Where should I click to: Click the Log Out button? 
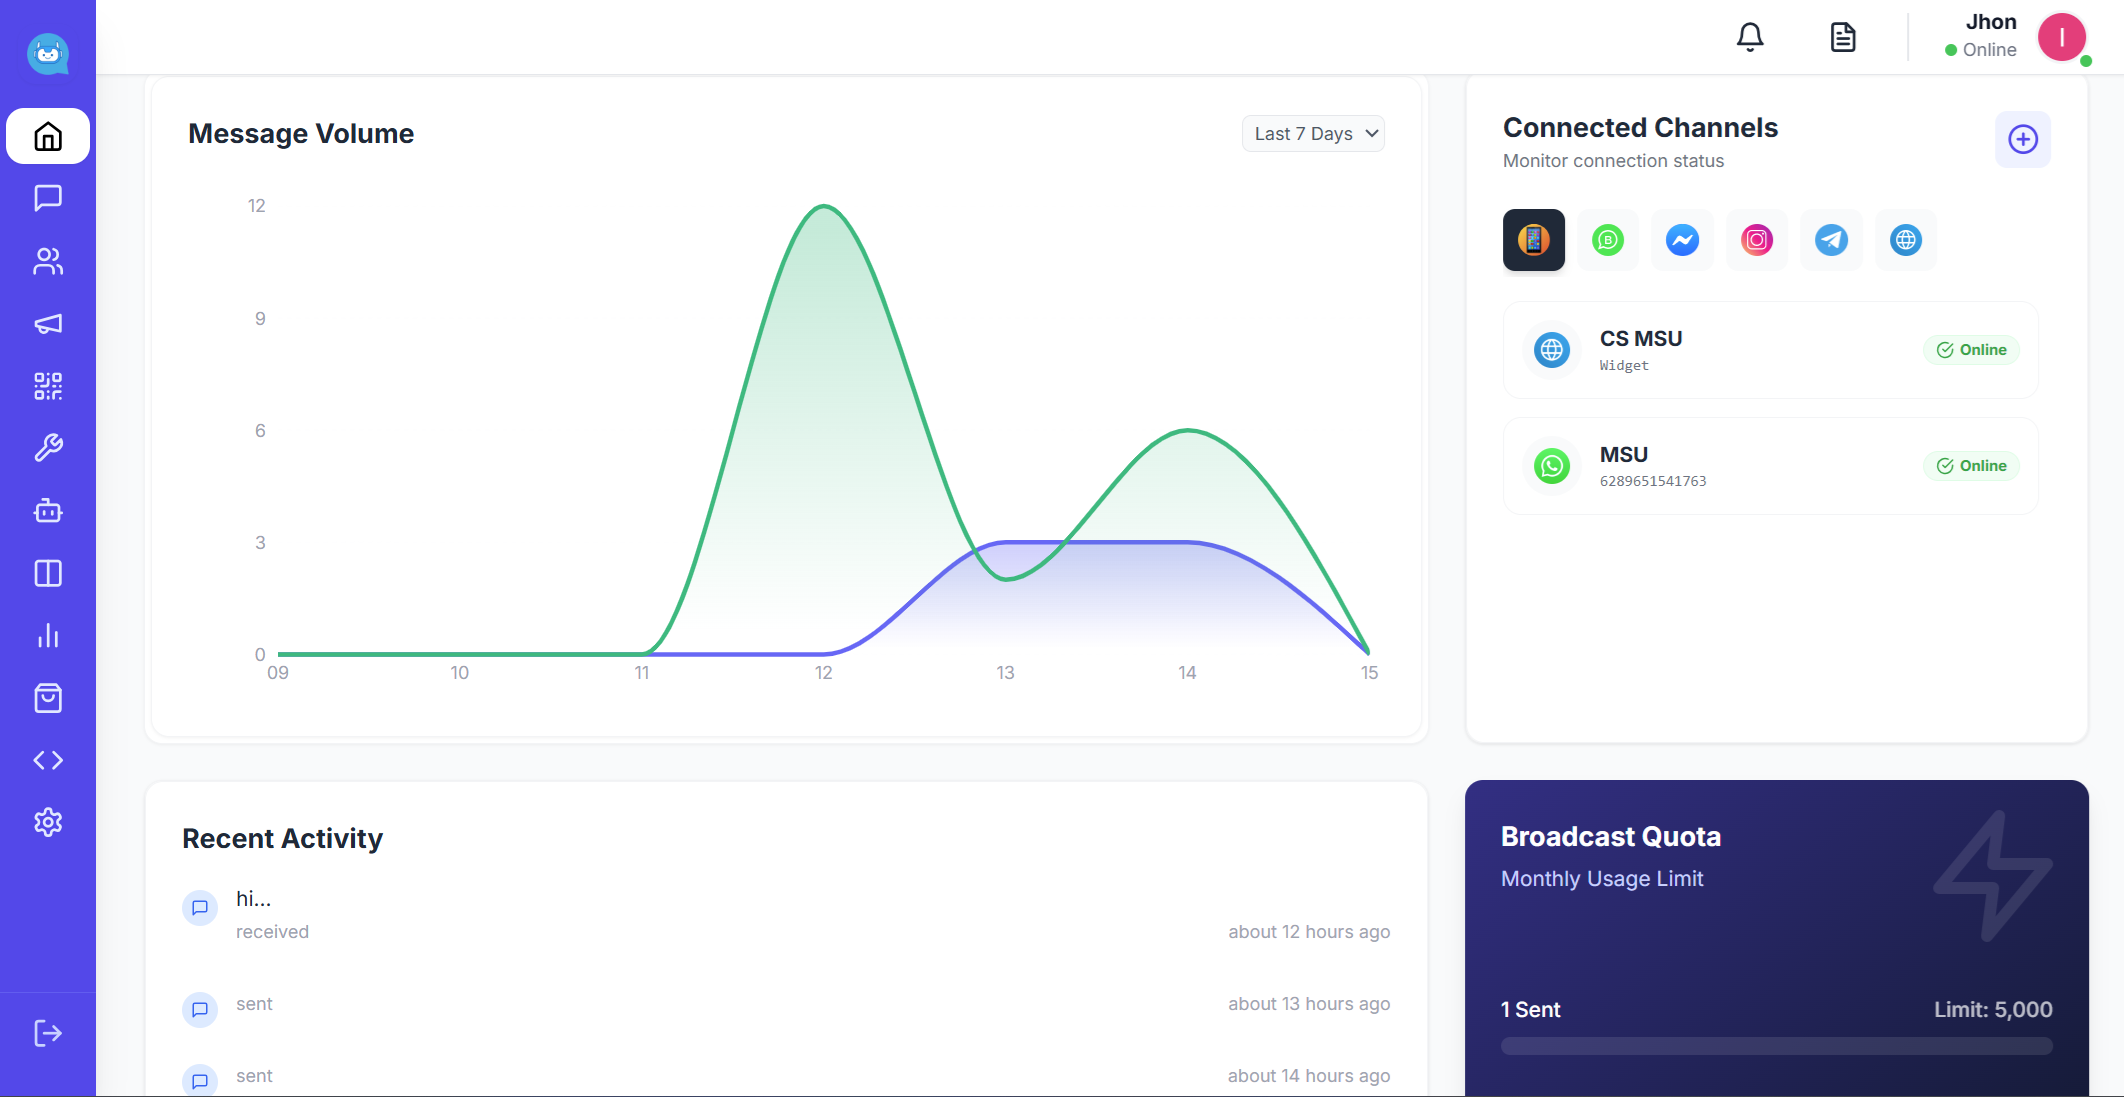[48, 1033]
